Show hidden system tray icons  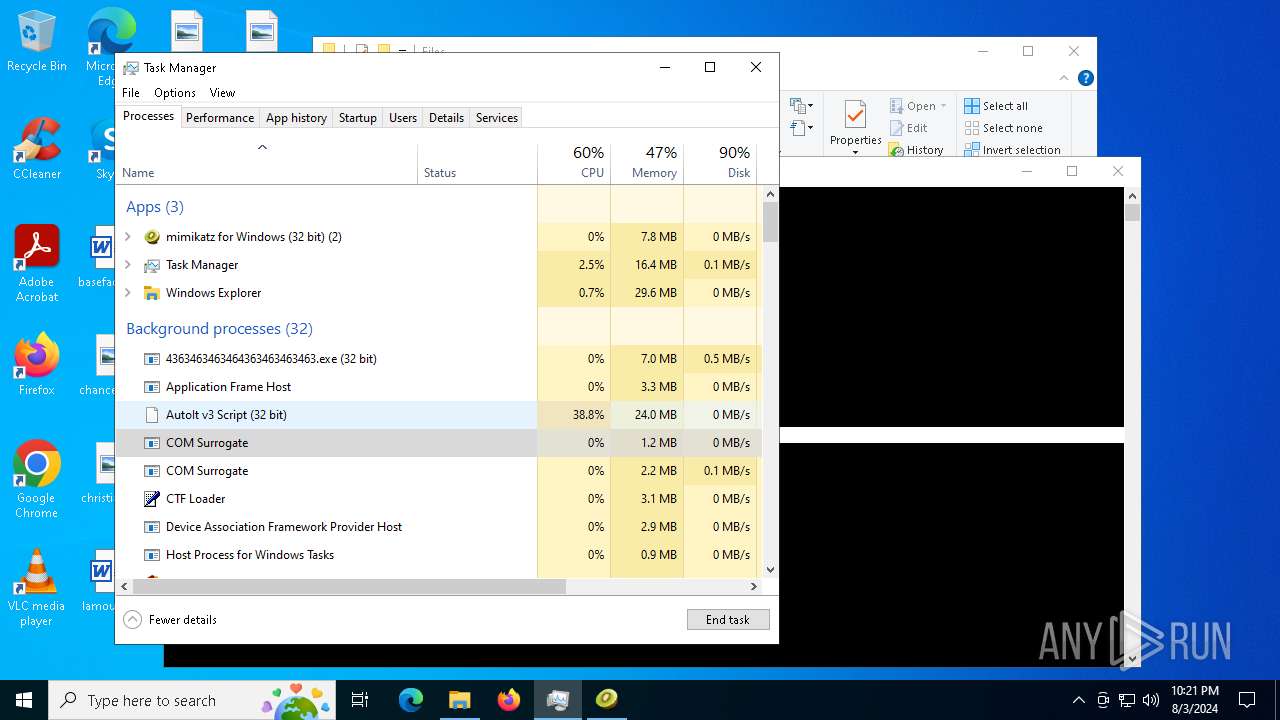(x=1078, y=700)
